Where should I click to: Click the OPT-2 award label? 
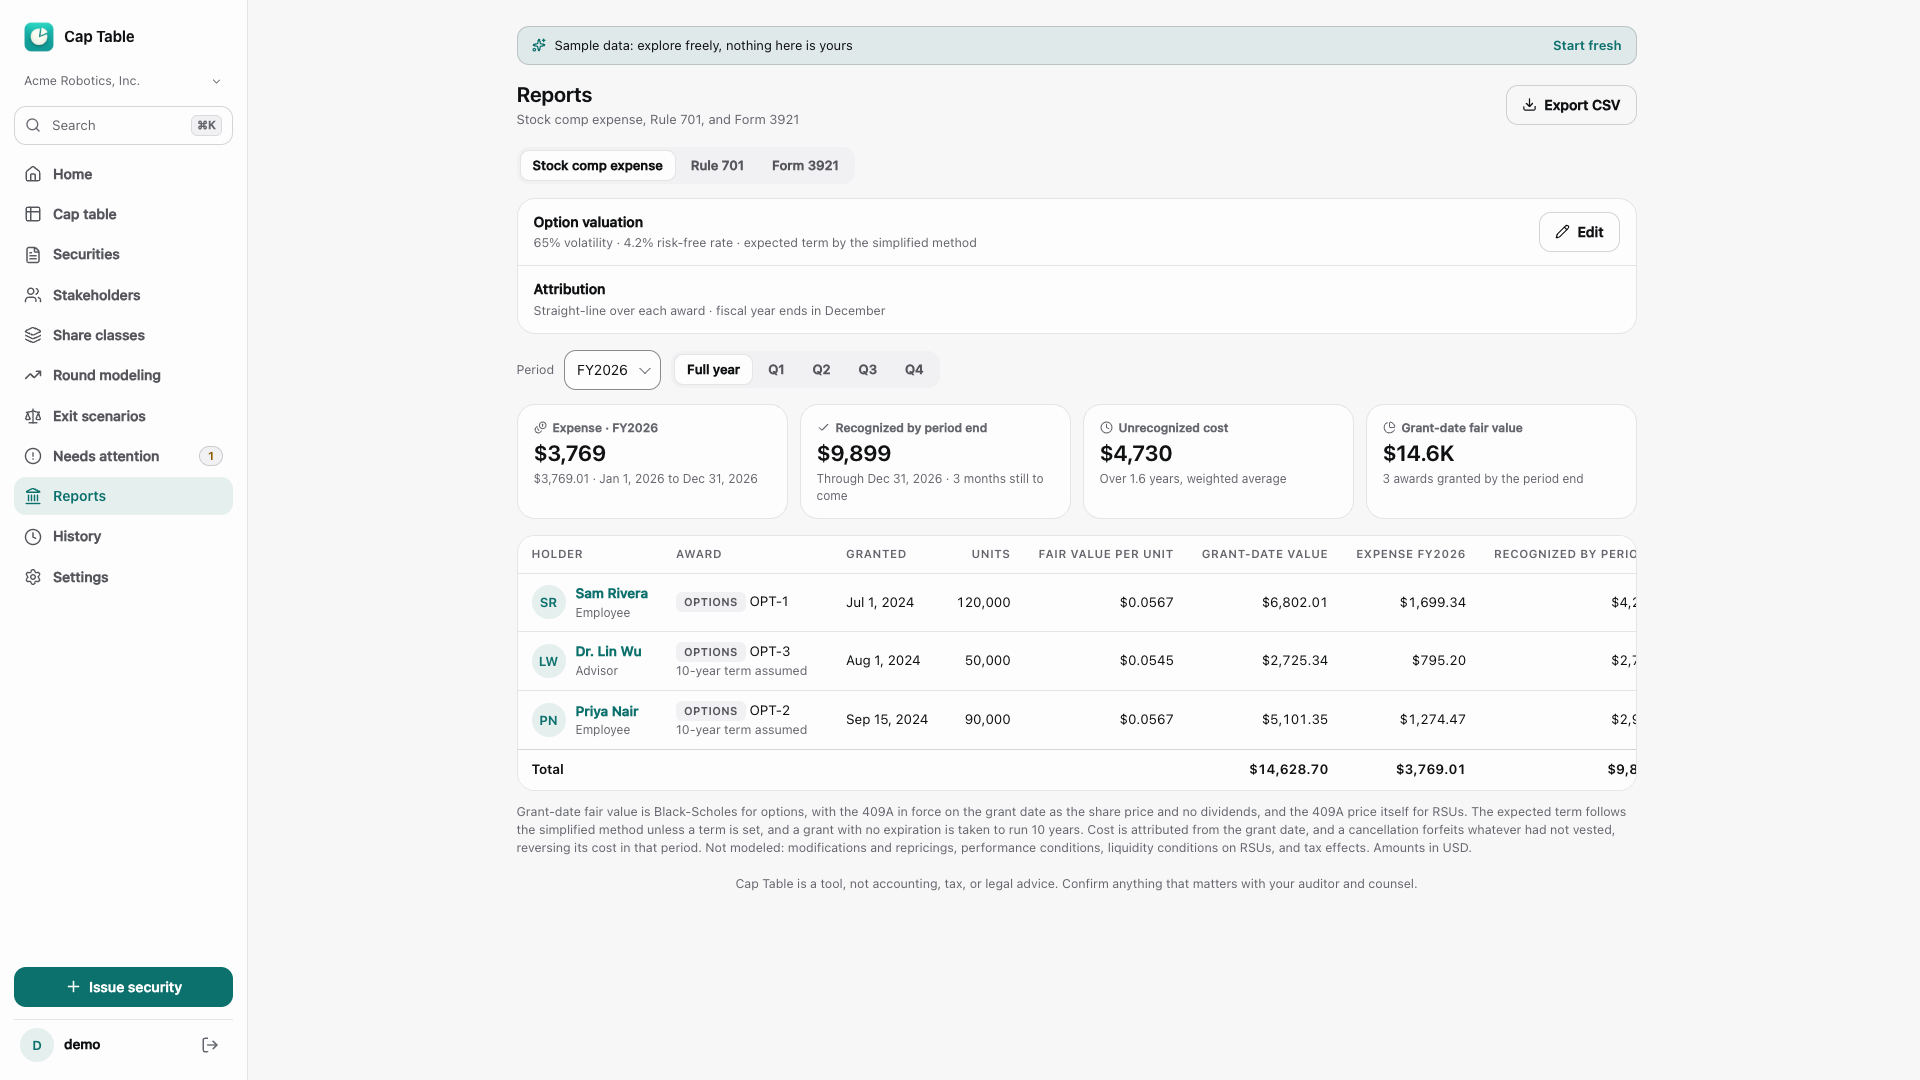pos(770,711)
